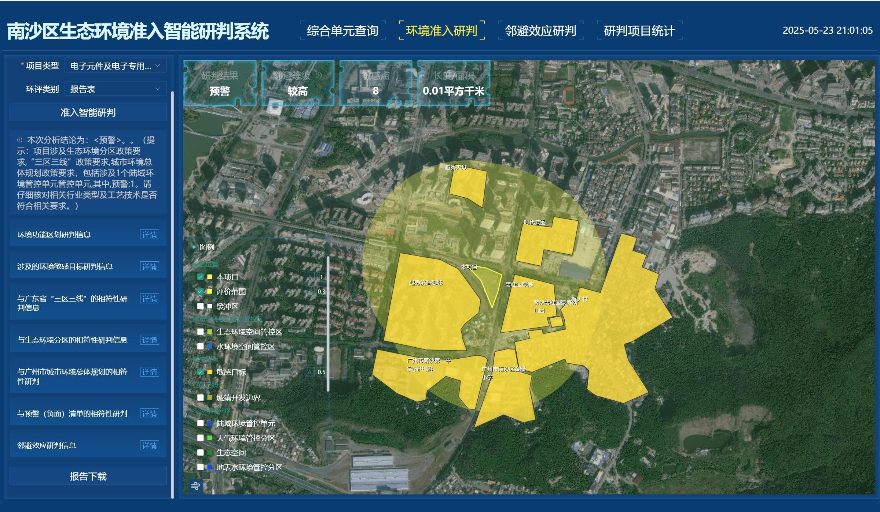Image resolution: width=880 pixels, height=512 pixels.
Task: Expand the 环评类别 dropdown
Action: (116, 89)
